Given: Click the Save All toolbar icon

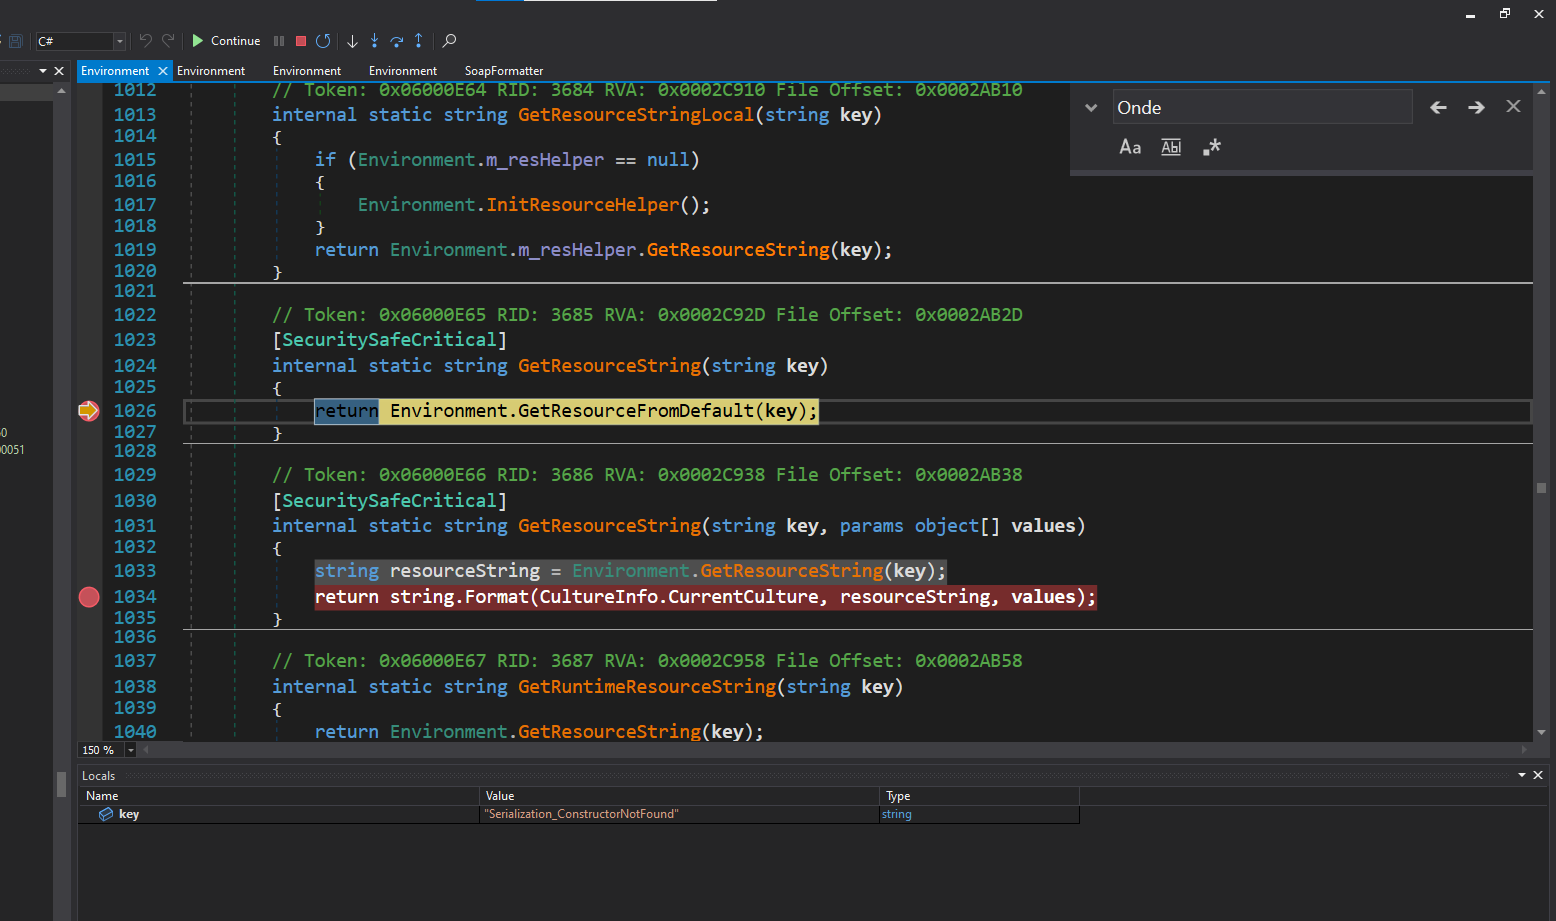Looking at the screenshot, I should [15, 41].
